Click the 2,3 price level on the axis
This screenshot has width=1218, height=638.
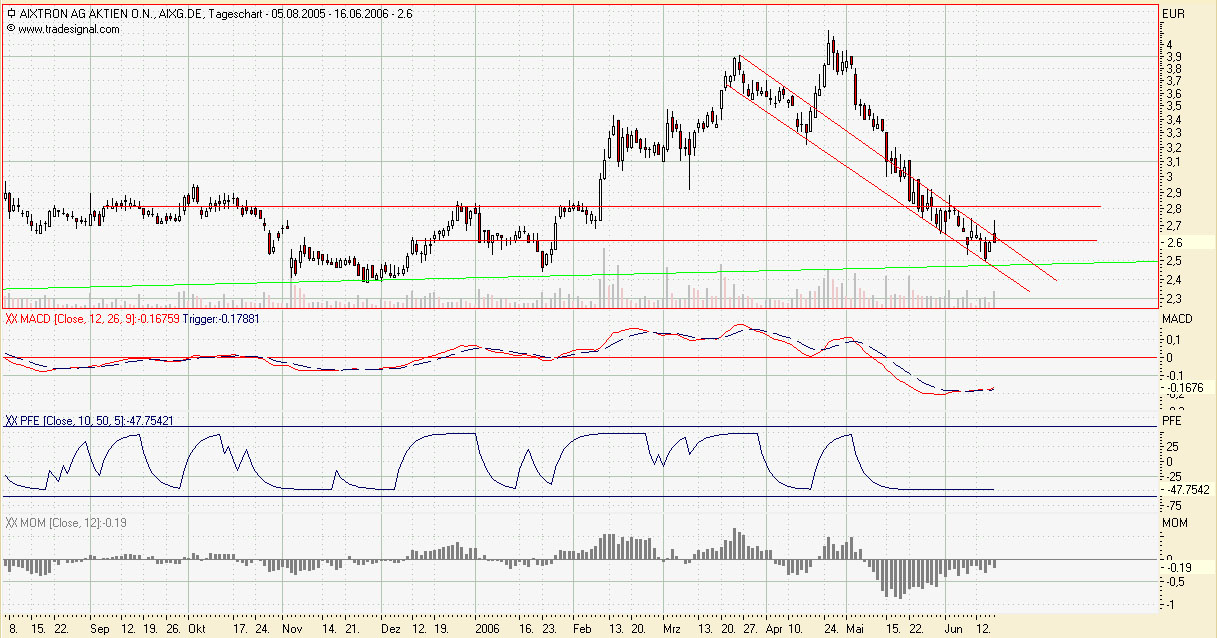1174,298
